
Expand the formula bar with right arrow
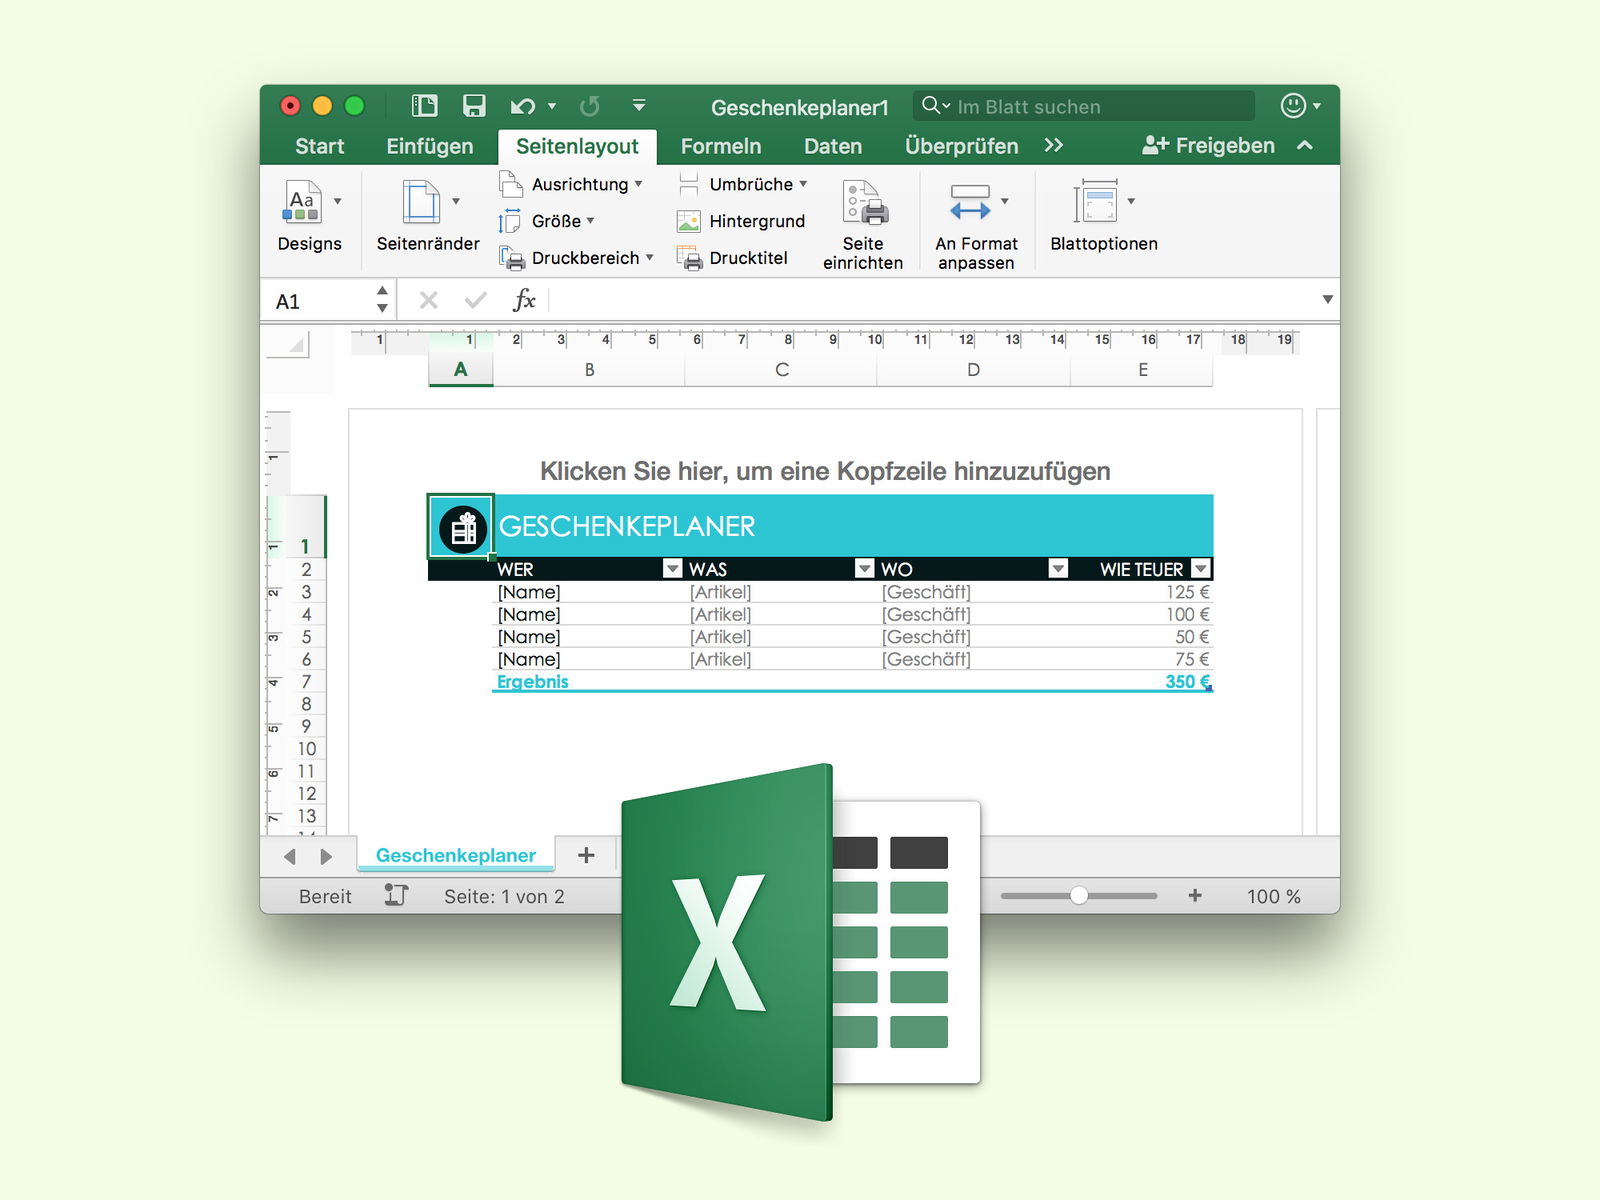[x=1328, y=300]
